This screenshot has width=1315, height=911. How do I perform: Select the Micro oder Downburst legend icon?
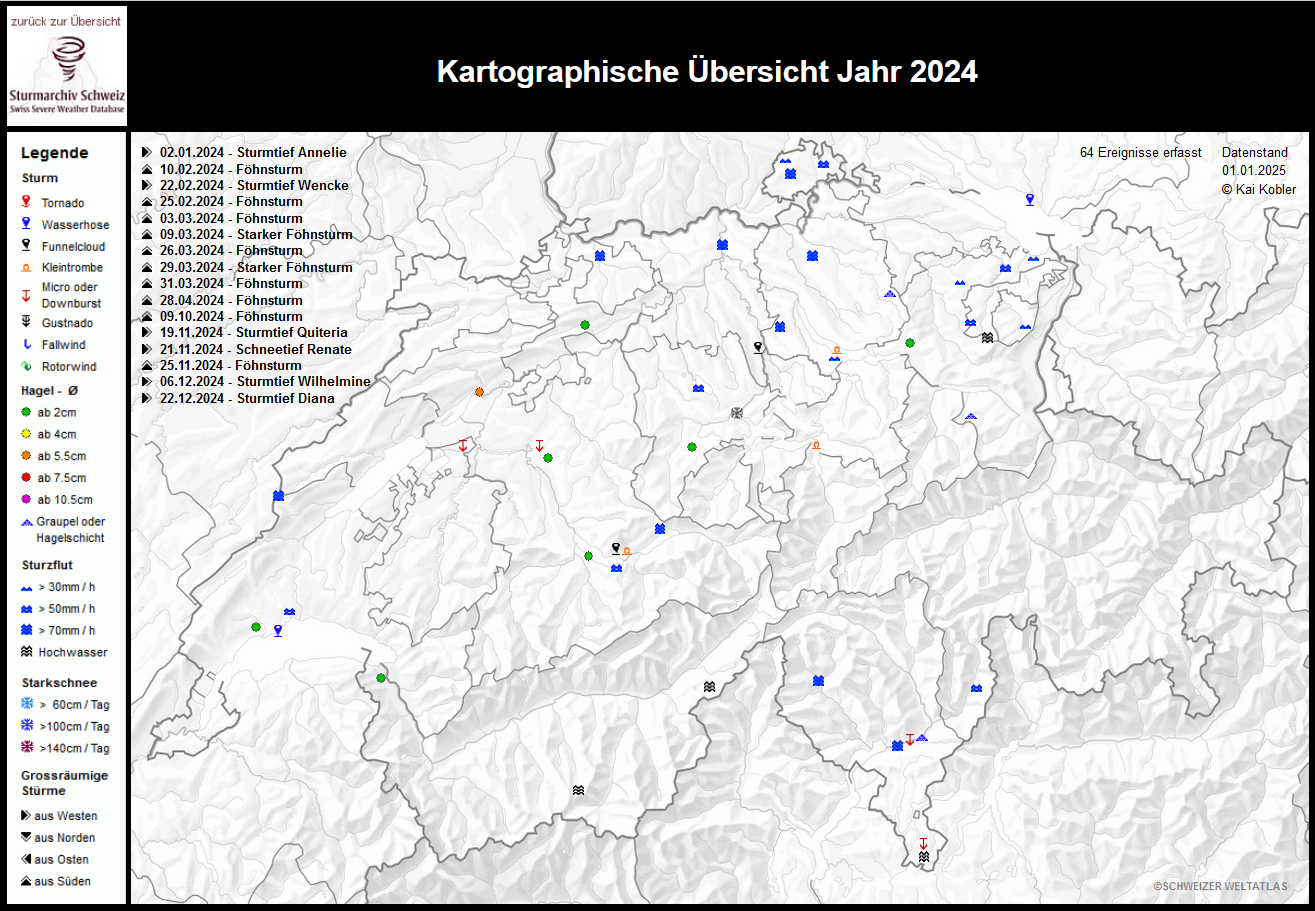[26, 295]
